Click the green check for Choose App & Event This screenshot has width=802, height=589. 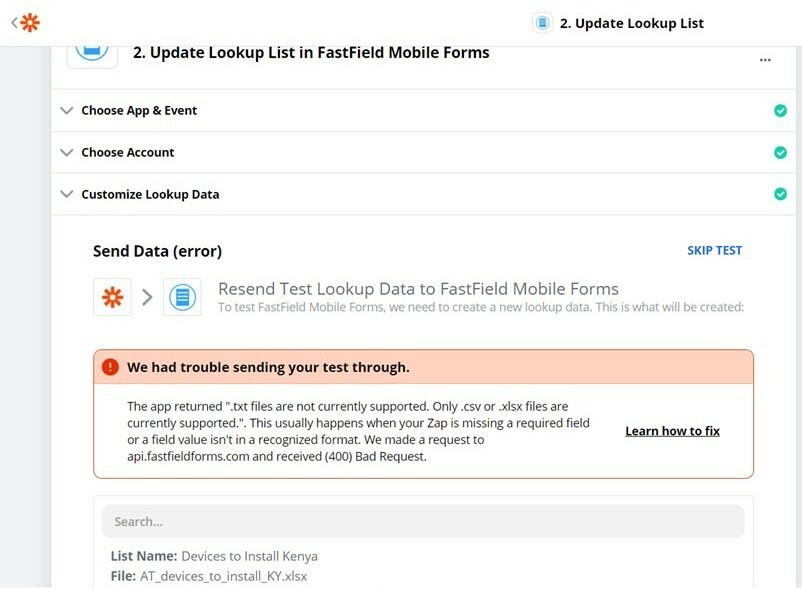pos(780,110)
